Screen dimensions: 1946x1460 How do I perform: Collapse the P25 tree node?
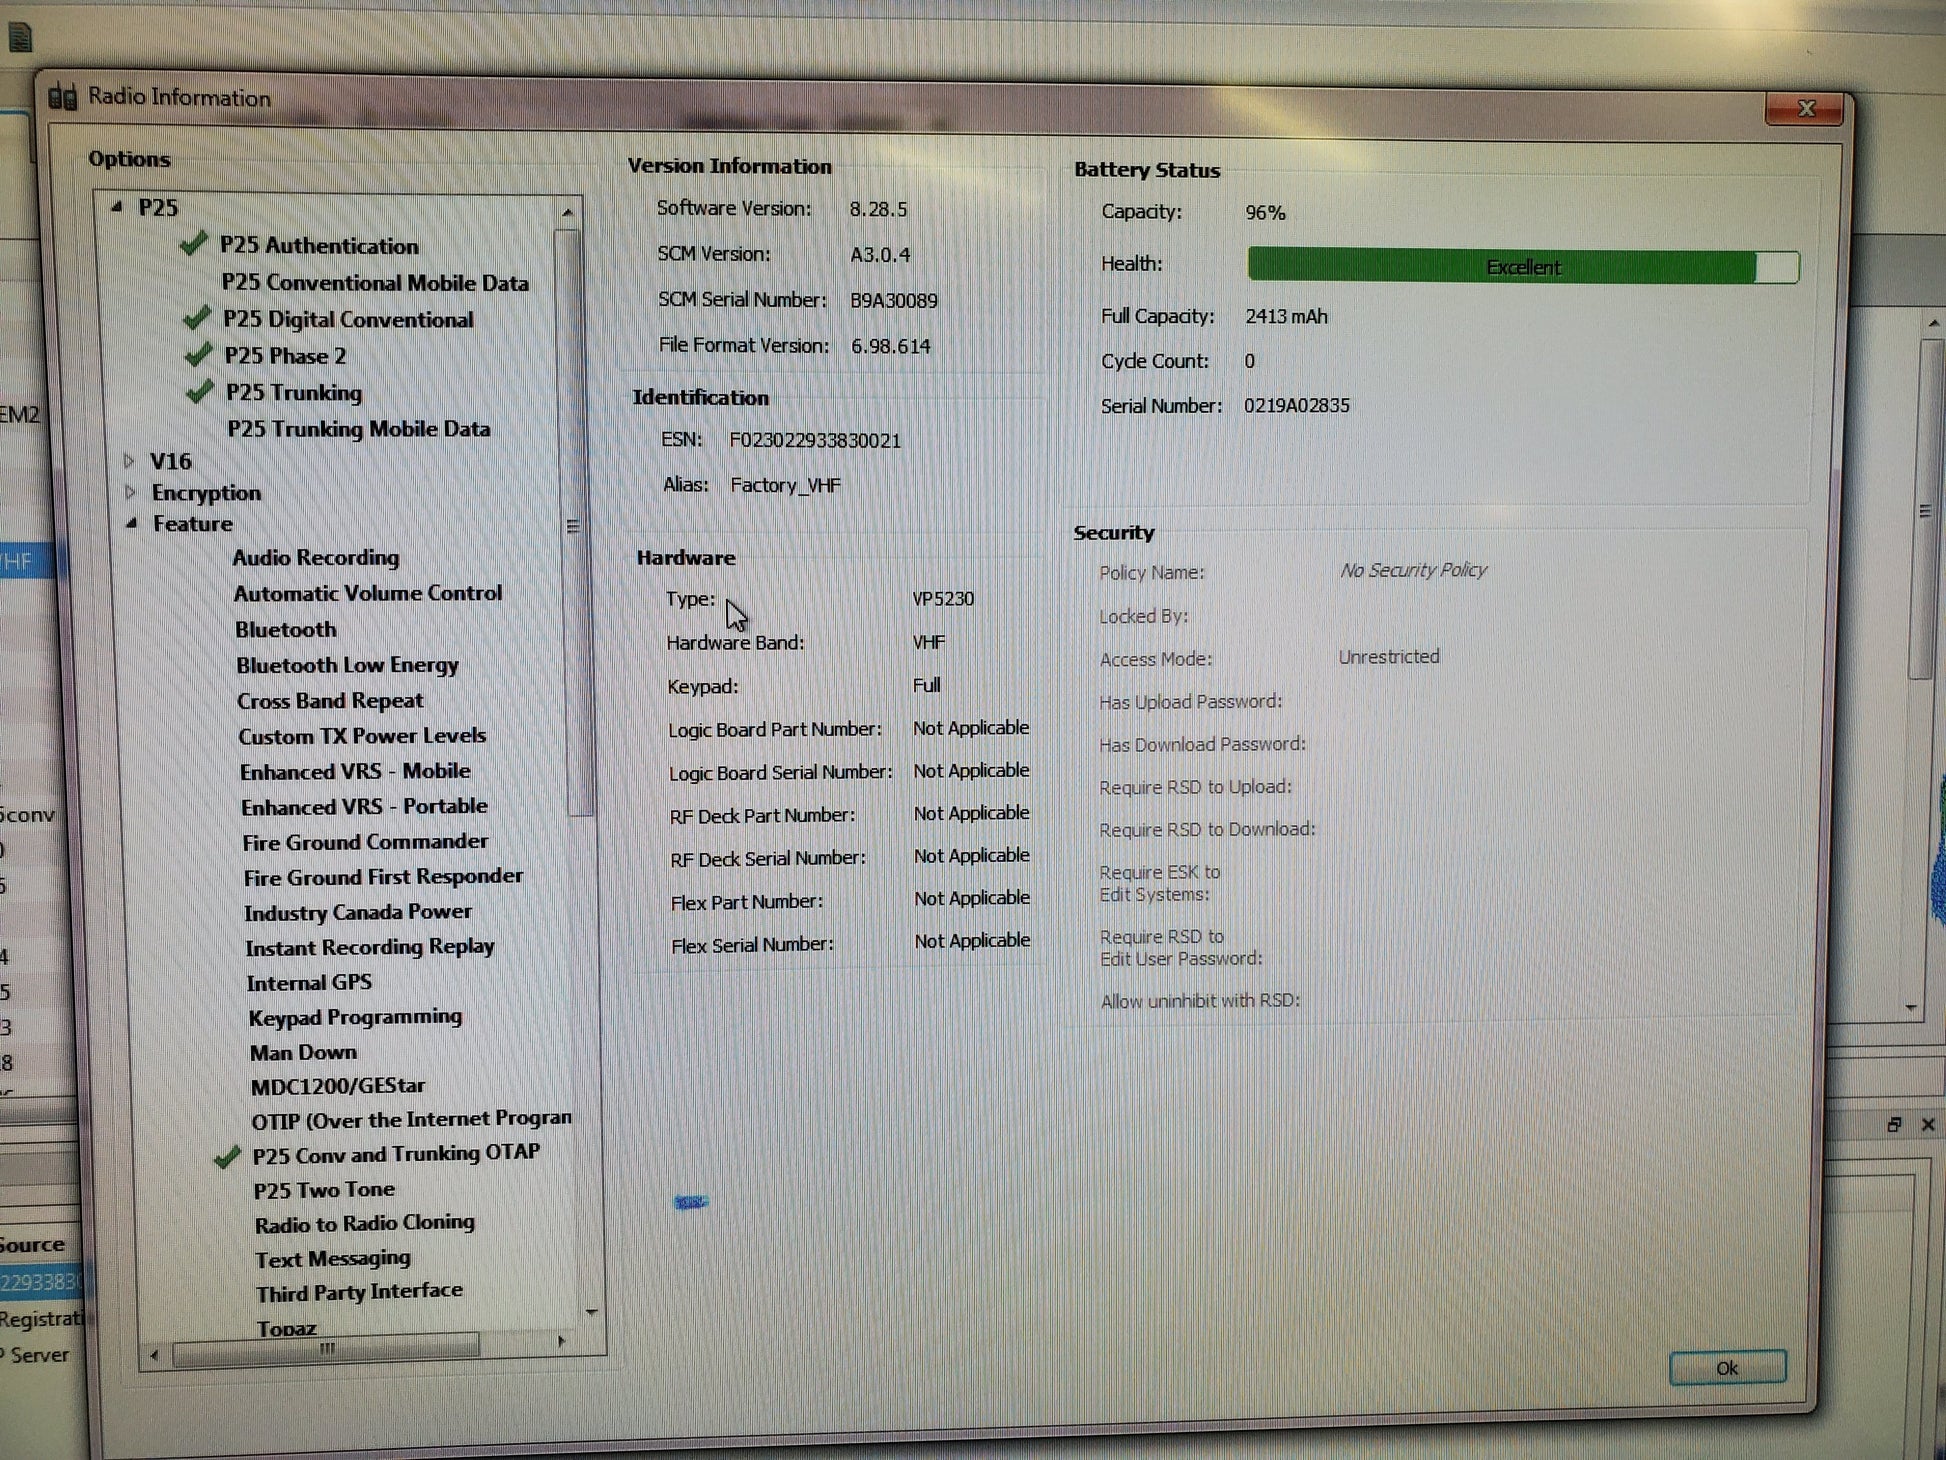coord(117,207)
